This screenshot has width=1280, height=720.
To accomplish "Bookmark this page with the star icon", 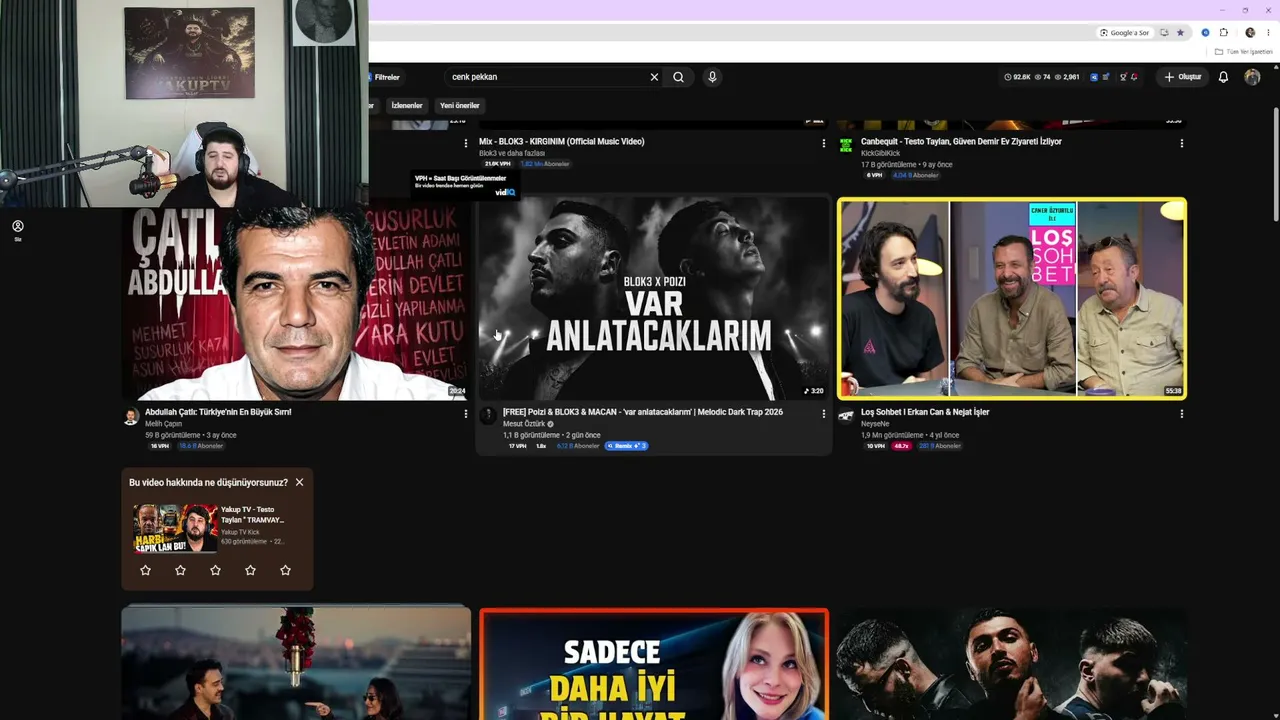I will pyautogui.click(x=1180, y=33).
